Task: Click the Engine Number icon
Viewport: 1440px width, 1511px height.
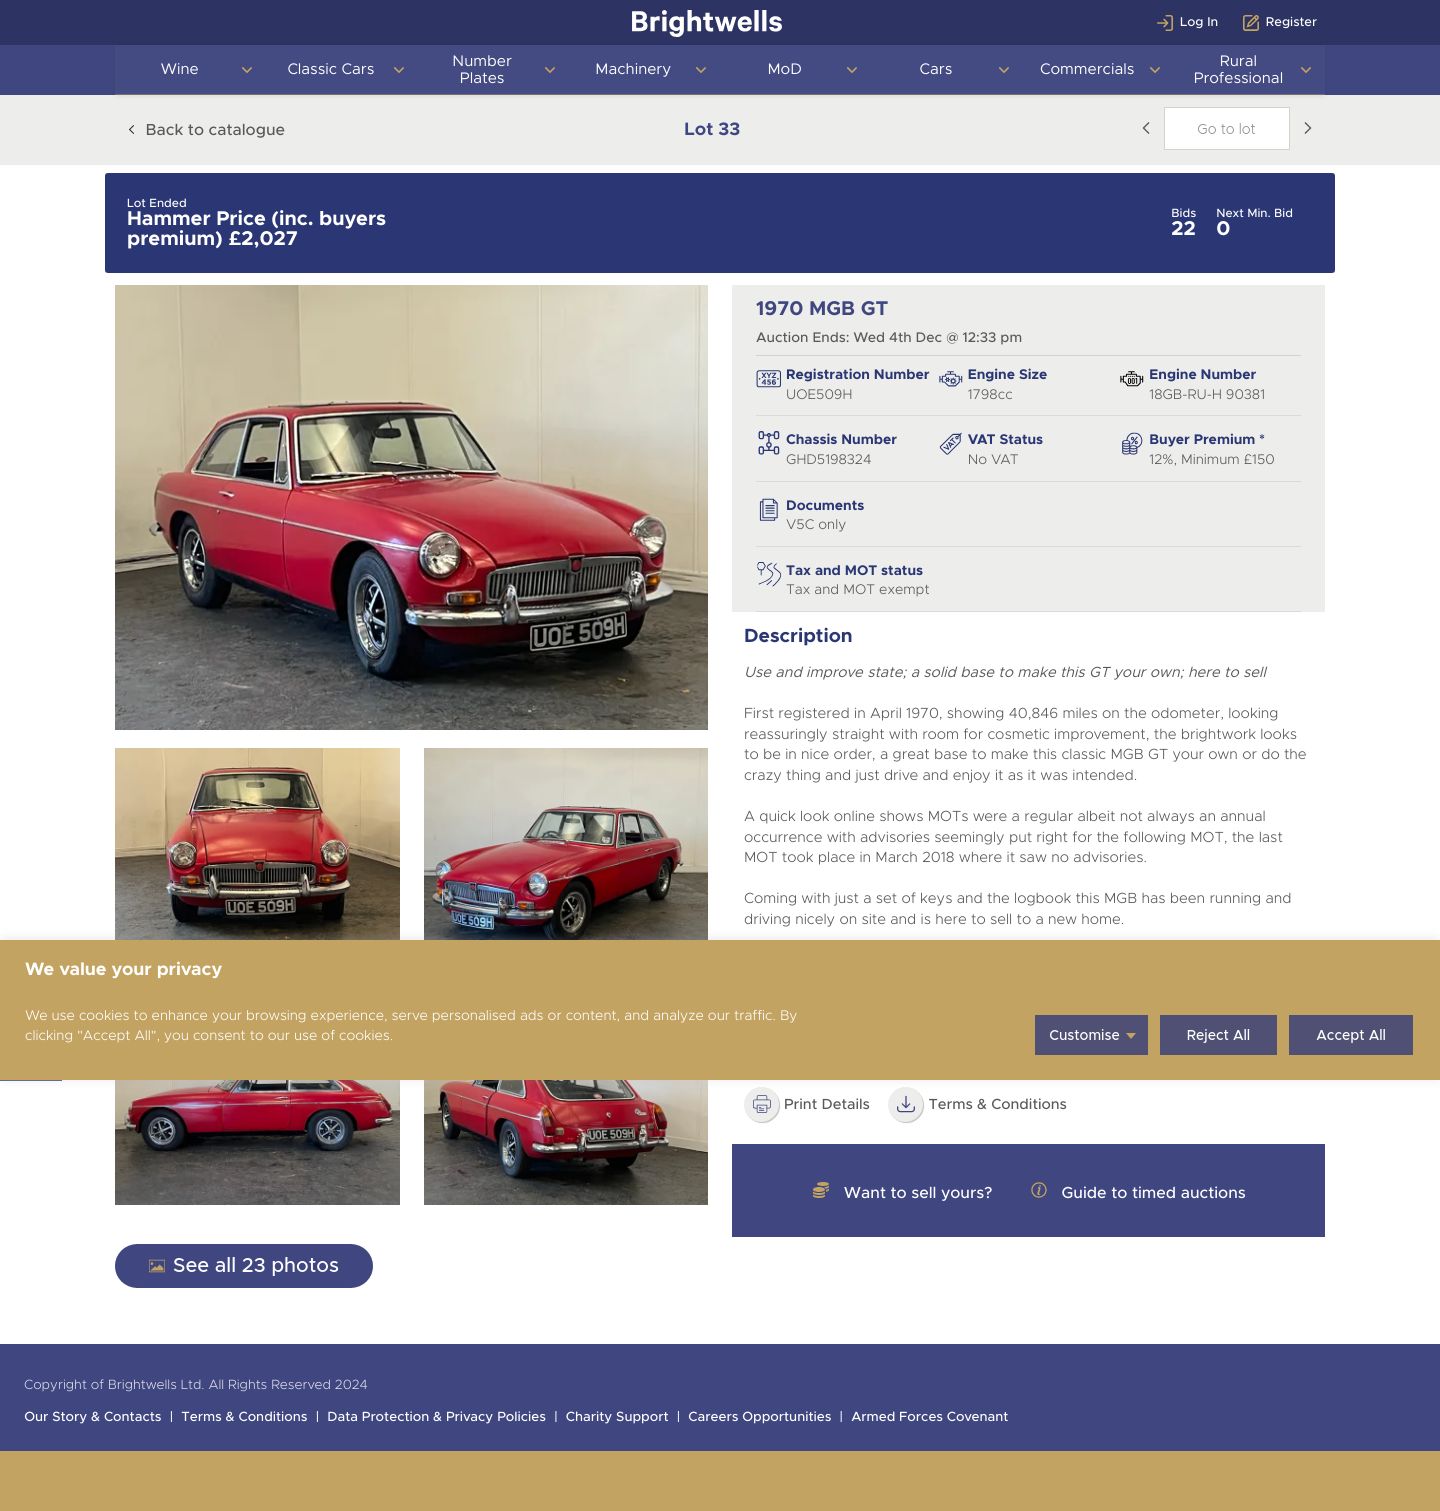Action: [x=1131, y=379]
